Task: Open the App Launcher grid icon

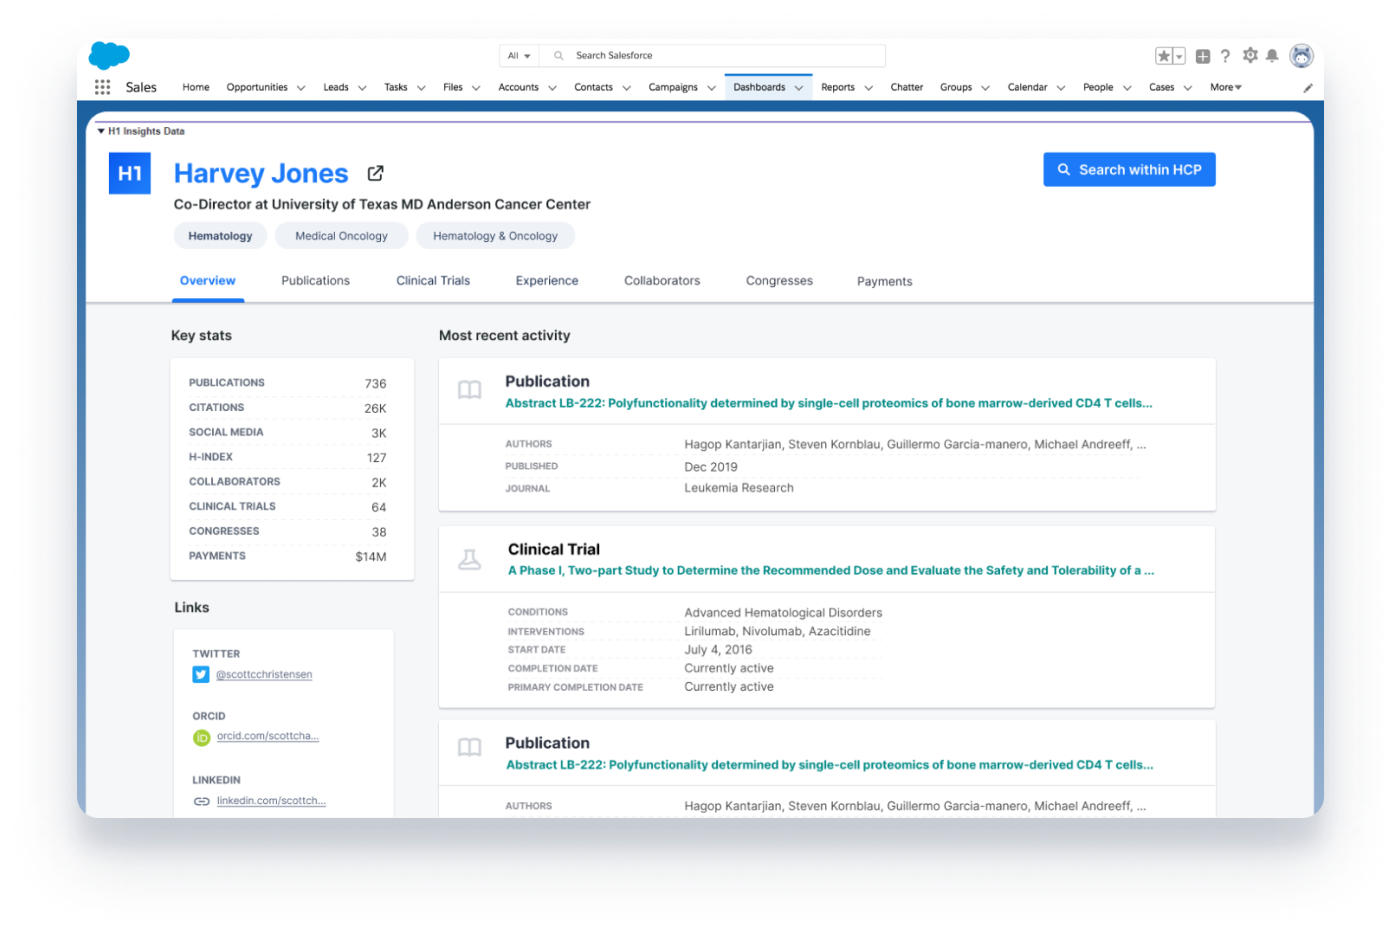Action: tap(102, 87)
